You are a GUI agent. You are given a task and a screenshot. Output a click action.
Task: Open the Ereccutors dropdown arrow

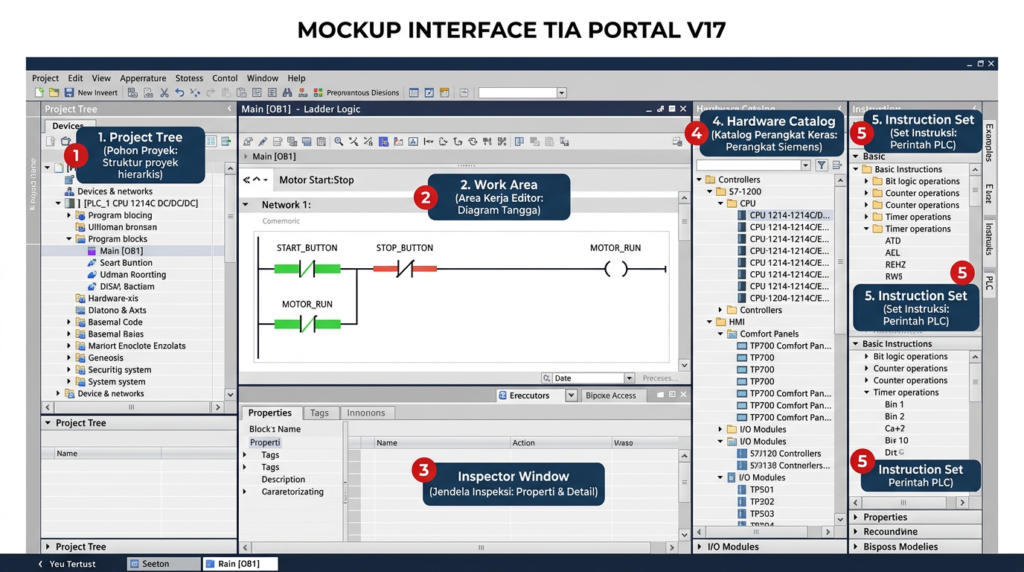(x=571, y=395)
